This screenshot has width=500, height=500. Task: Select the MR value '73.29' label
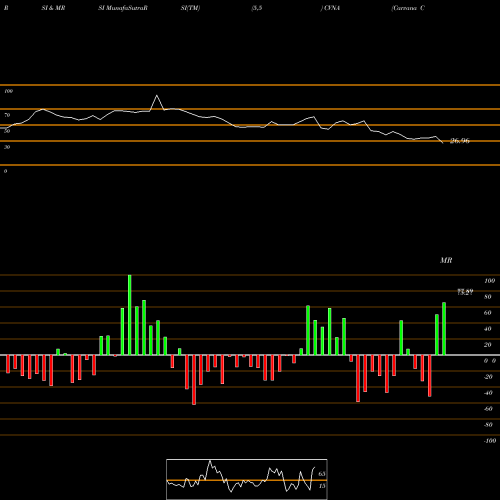pyautogui.click(x=465, y=292)
